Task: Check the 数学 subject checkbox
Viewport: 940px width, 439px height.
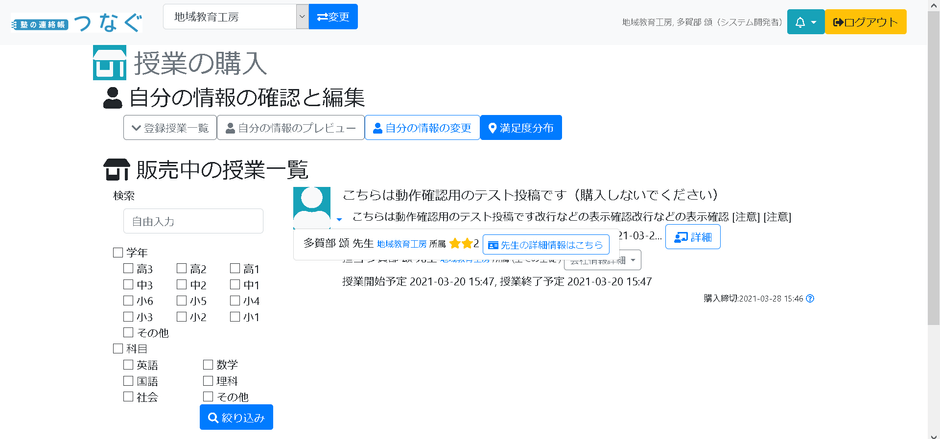Action: 208,365
